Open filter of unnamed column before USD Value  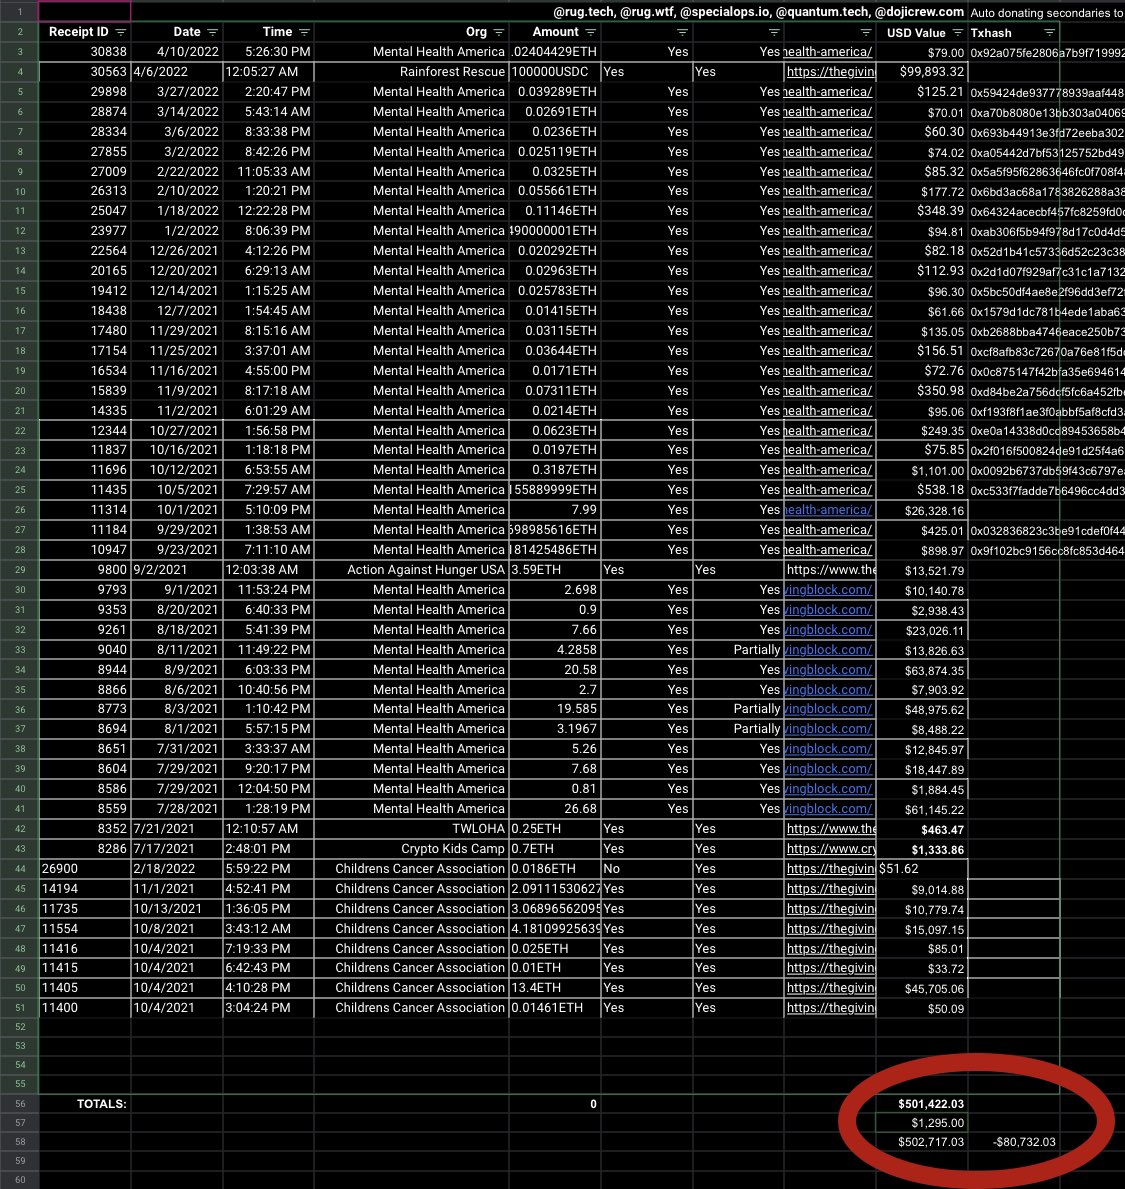tap(865, 32)
